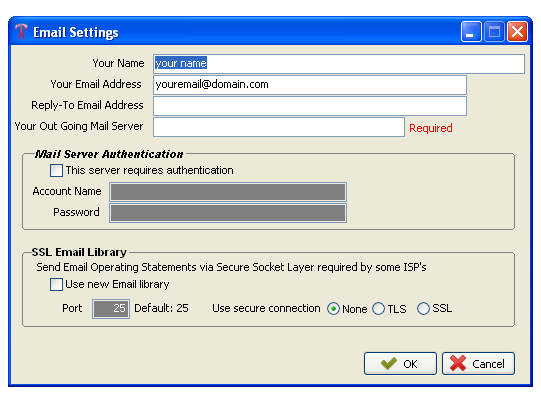Enable 'This server requires authentication' checkbox
Image resolution: width=541 pixels, height=402 pixels.
[x=56, y=170]
